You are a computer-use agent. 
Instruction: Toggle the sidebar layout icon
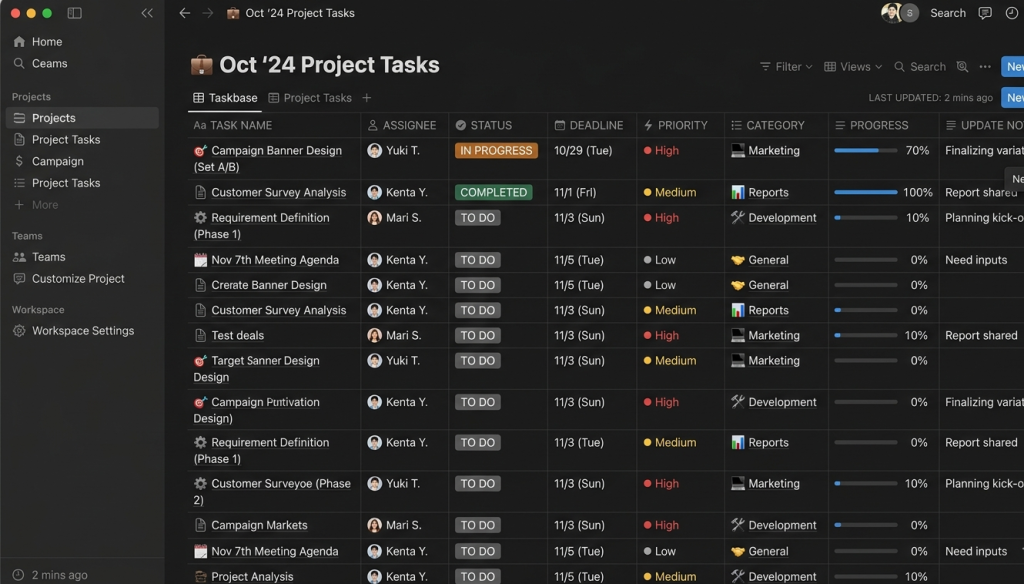[x=75, y=13]
